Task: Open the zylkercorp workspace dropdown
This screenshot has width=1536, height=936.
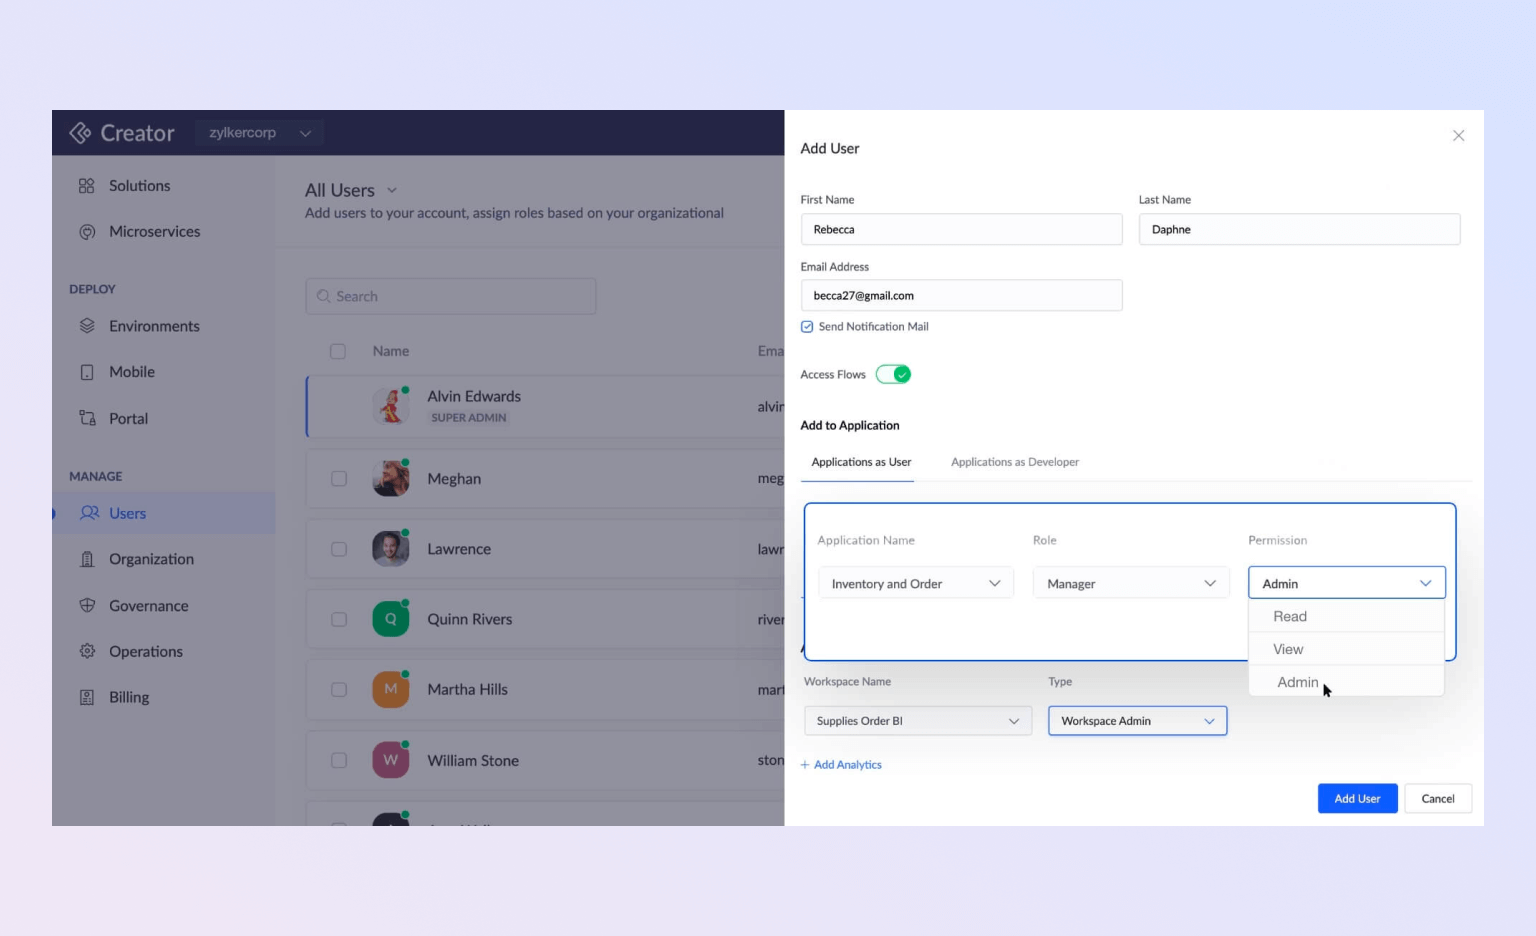Action: pos(260,133)
